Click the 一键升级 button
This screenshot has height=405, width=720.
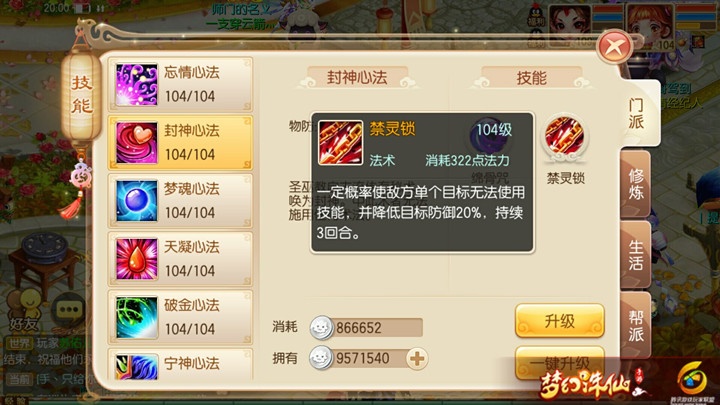pyautogui.click(x=559, y=363)
